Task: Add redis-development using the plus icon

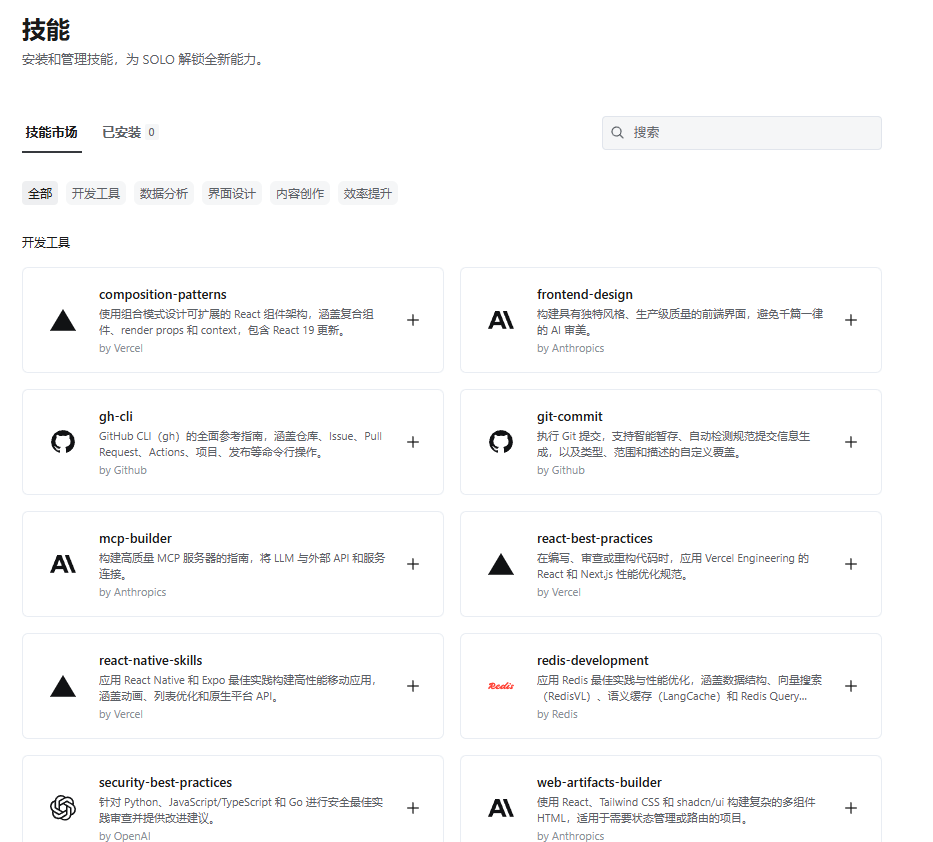Action: 851,686
